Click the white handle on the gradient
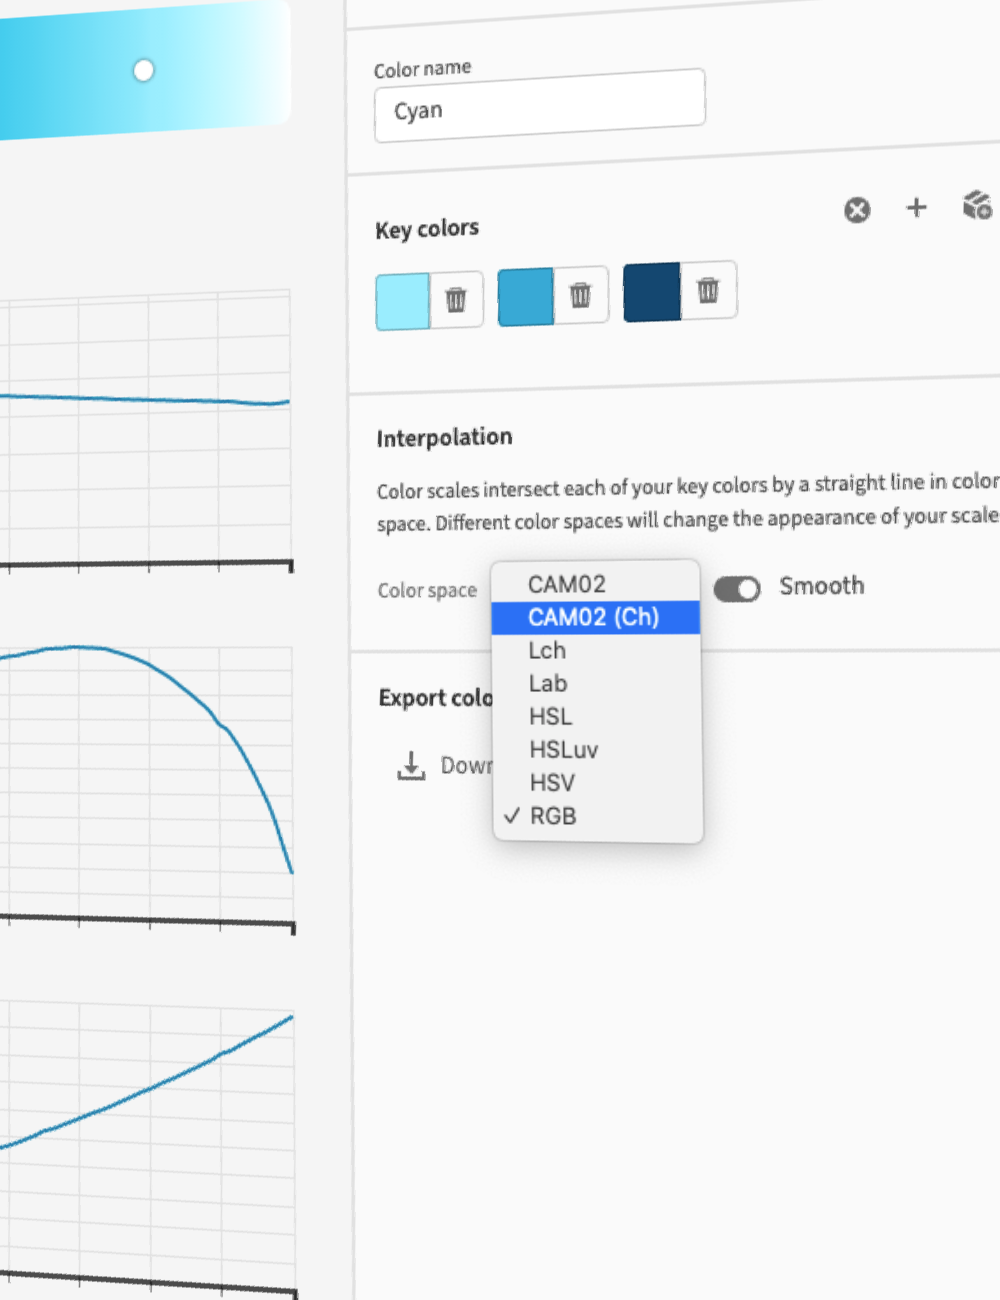1000x1300 pixels. click(x=144, y=70)
